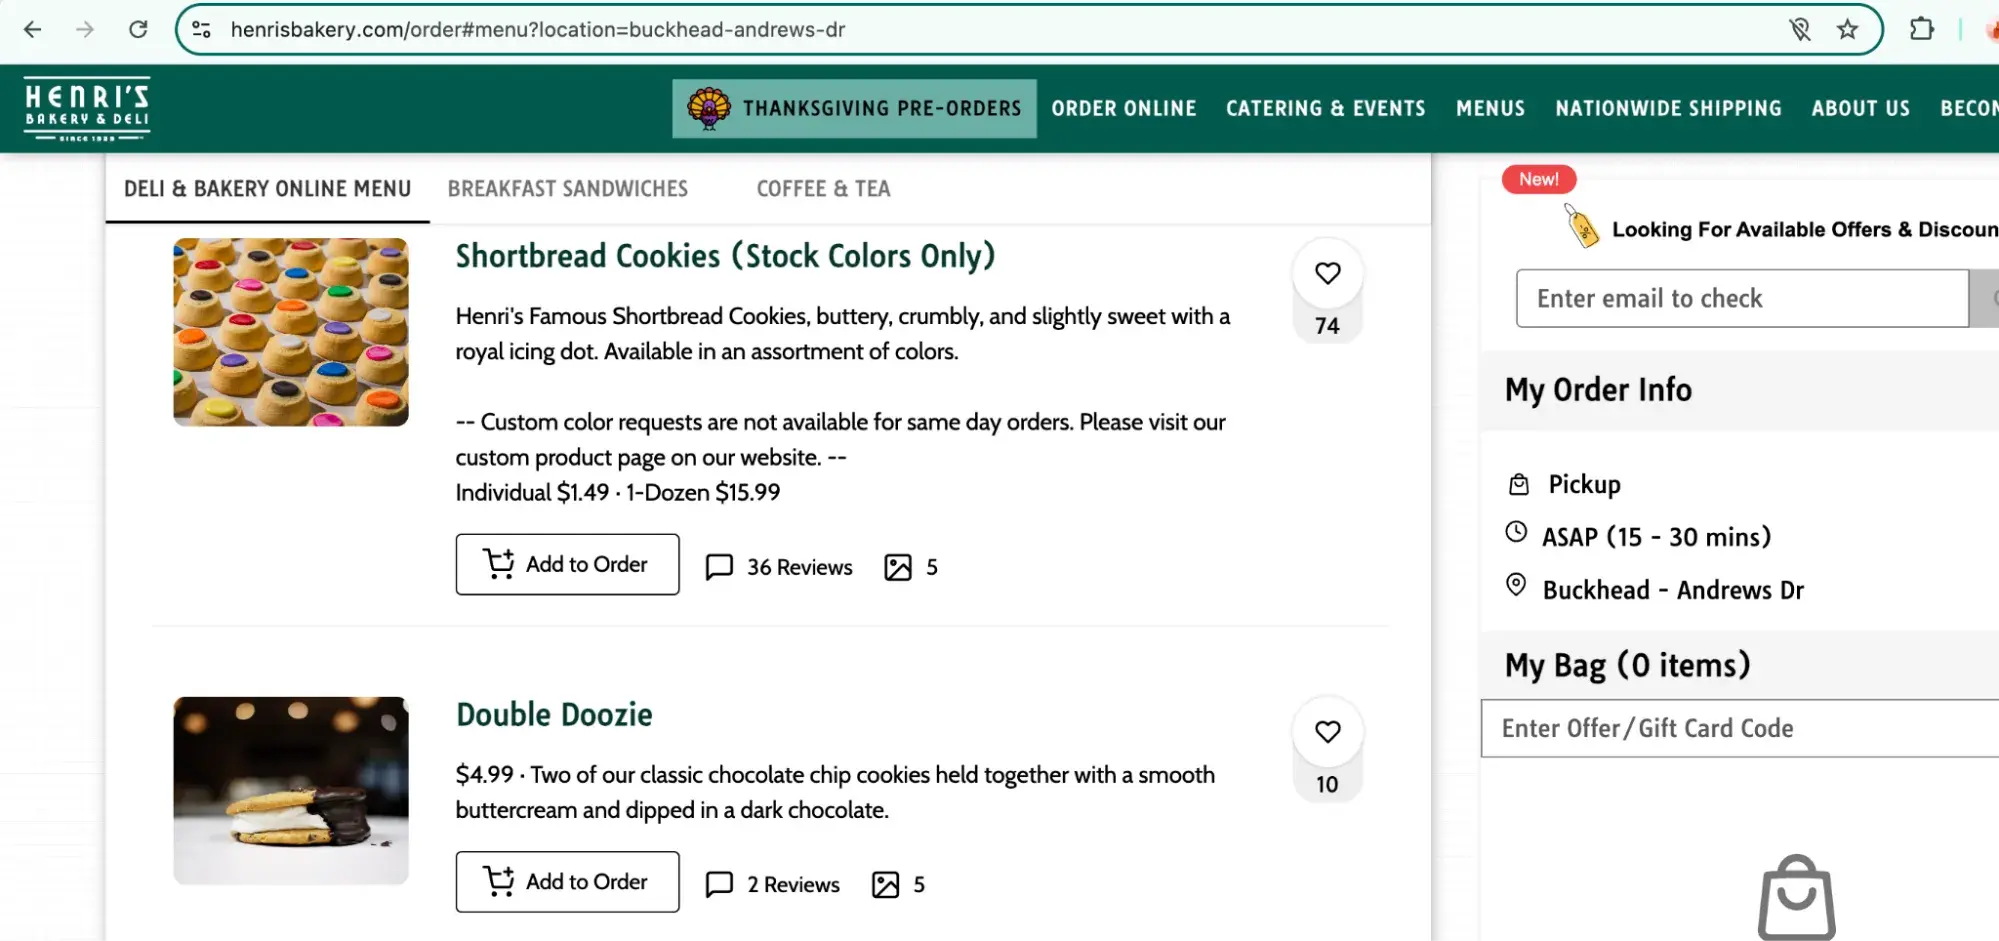Switch to the Coffee & Tea tab

pyautogui.click(x=823, y=189)
